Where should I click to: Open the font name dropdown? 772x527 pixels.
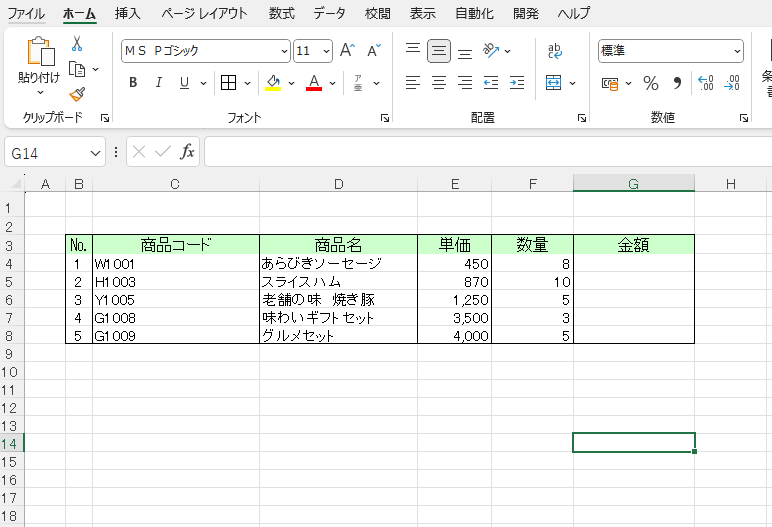[284, 51]
